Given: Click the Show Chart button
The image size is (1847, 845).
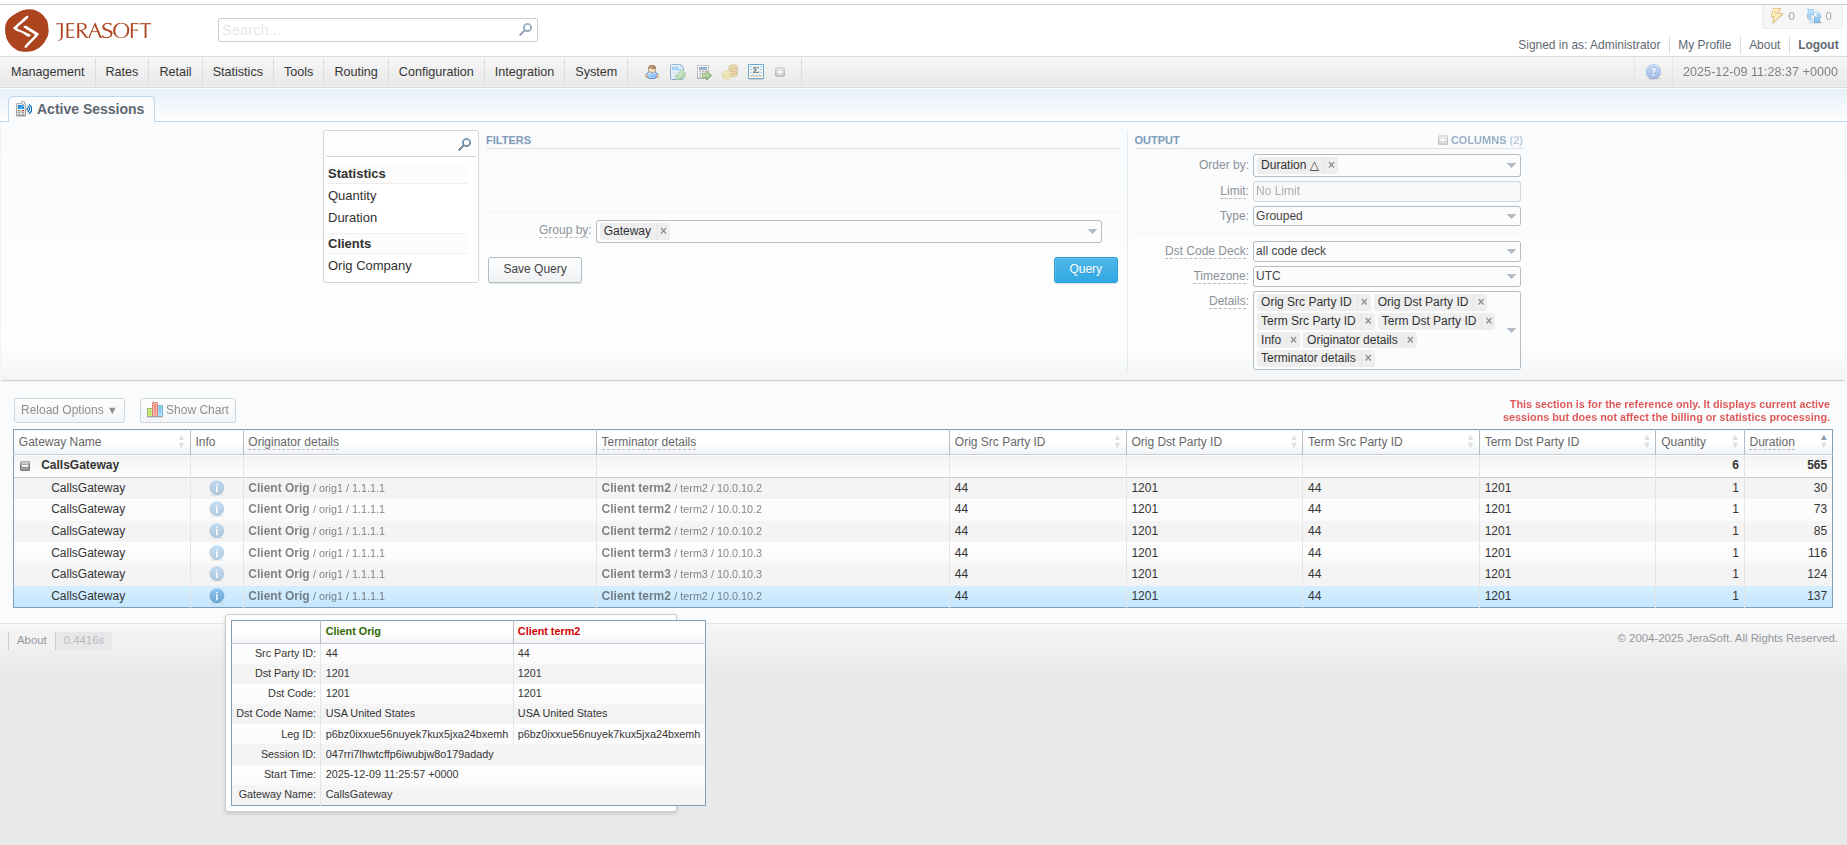Looking at the screenshot, I should point(188,410).
